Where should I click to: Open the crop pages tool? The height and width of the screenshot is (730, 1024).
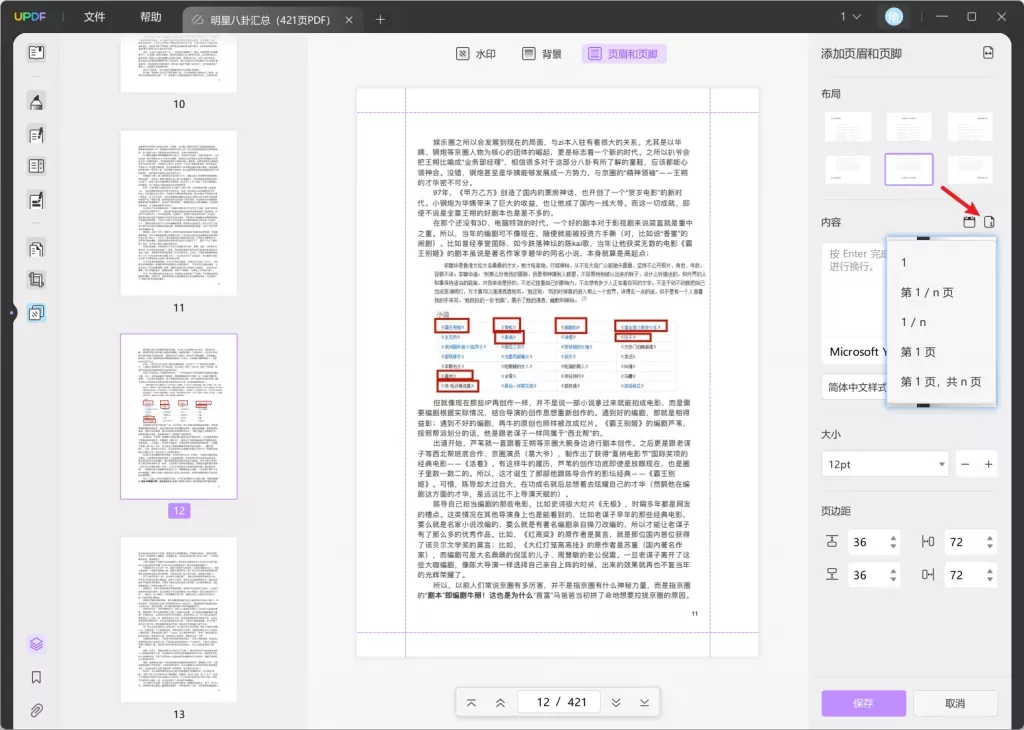click(36, 280)
